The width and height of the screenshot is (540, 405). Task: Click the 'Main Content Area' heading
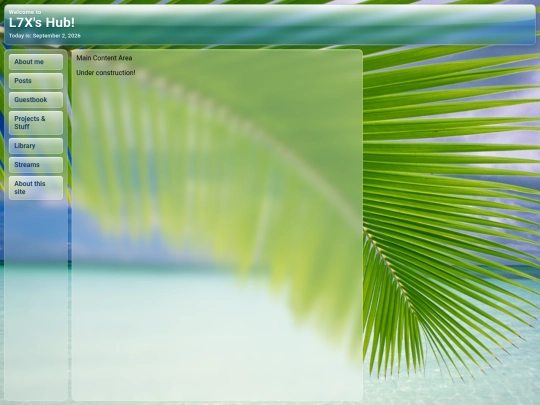[104, 58]
